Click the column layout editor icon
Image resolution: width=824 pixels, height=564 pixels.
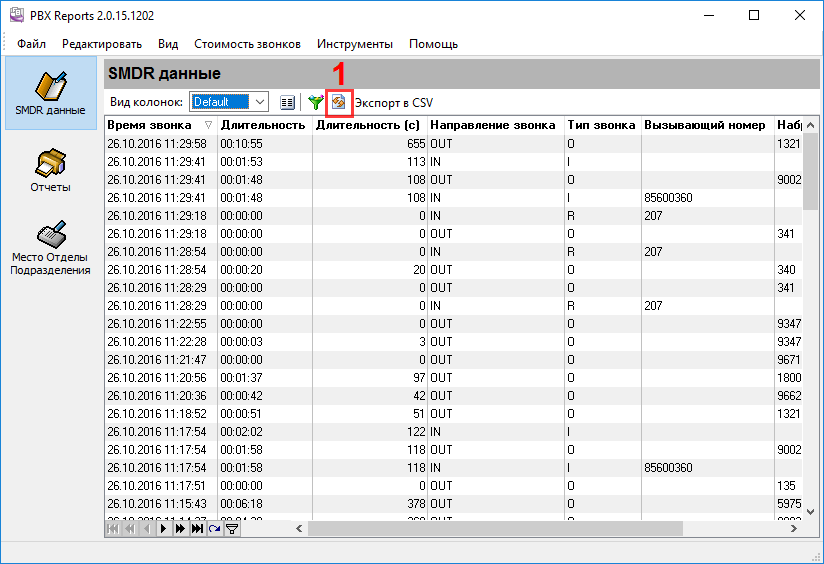coord(287,102)
